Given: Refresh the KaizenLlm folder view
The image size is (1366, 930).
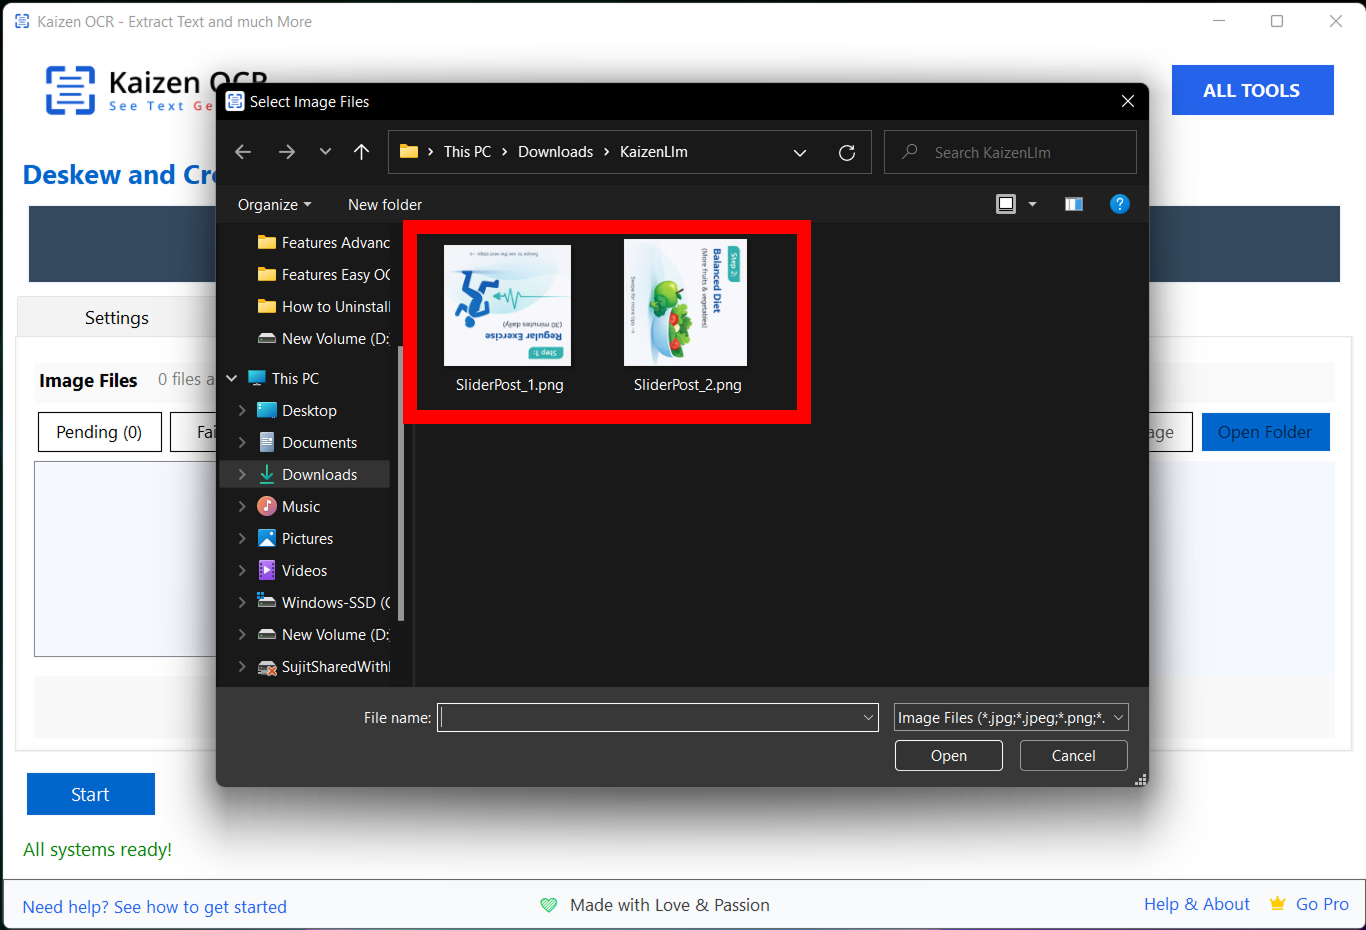Looking at the screenshot, I should click(847, 153).
